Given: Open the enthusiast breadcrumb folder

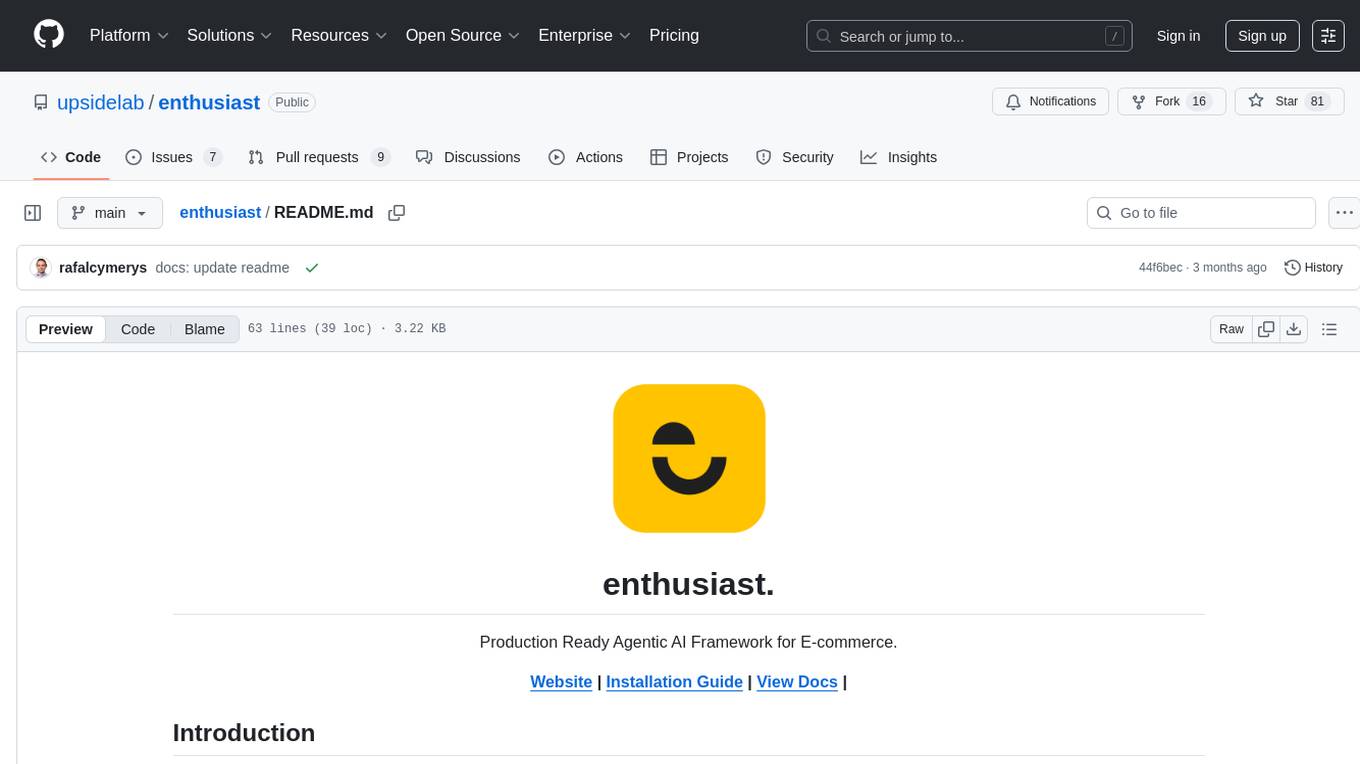Looking at the screenshot, I should (x=220, y=212).
